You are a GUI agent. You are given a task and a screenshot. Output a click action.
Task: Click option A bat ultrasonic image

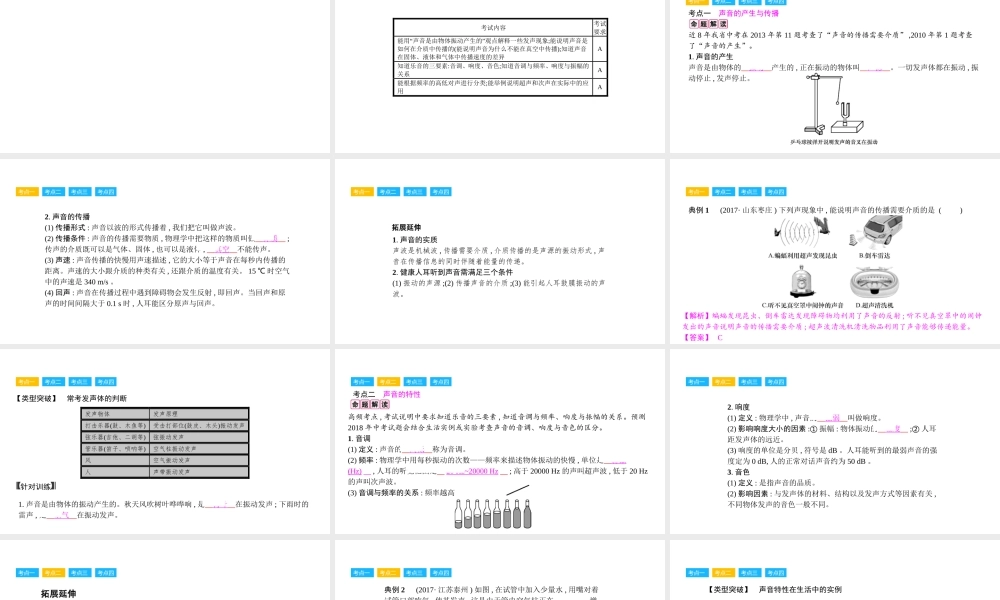[x=802, y=233]
